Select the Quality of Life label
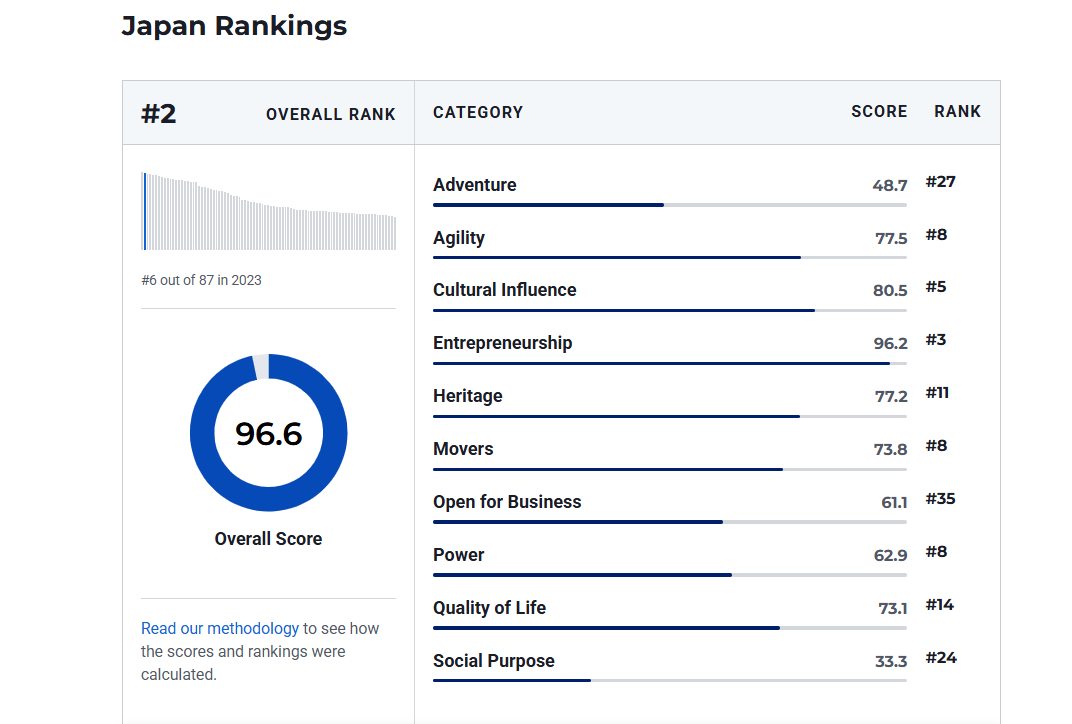The height and width of the screenshot is (724, 1072). 489,608
